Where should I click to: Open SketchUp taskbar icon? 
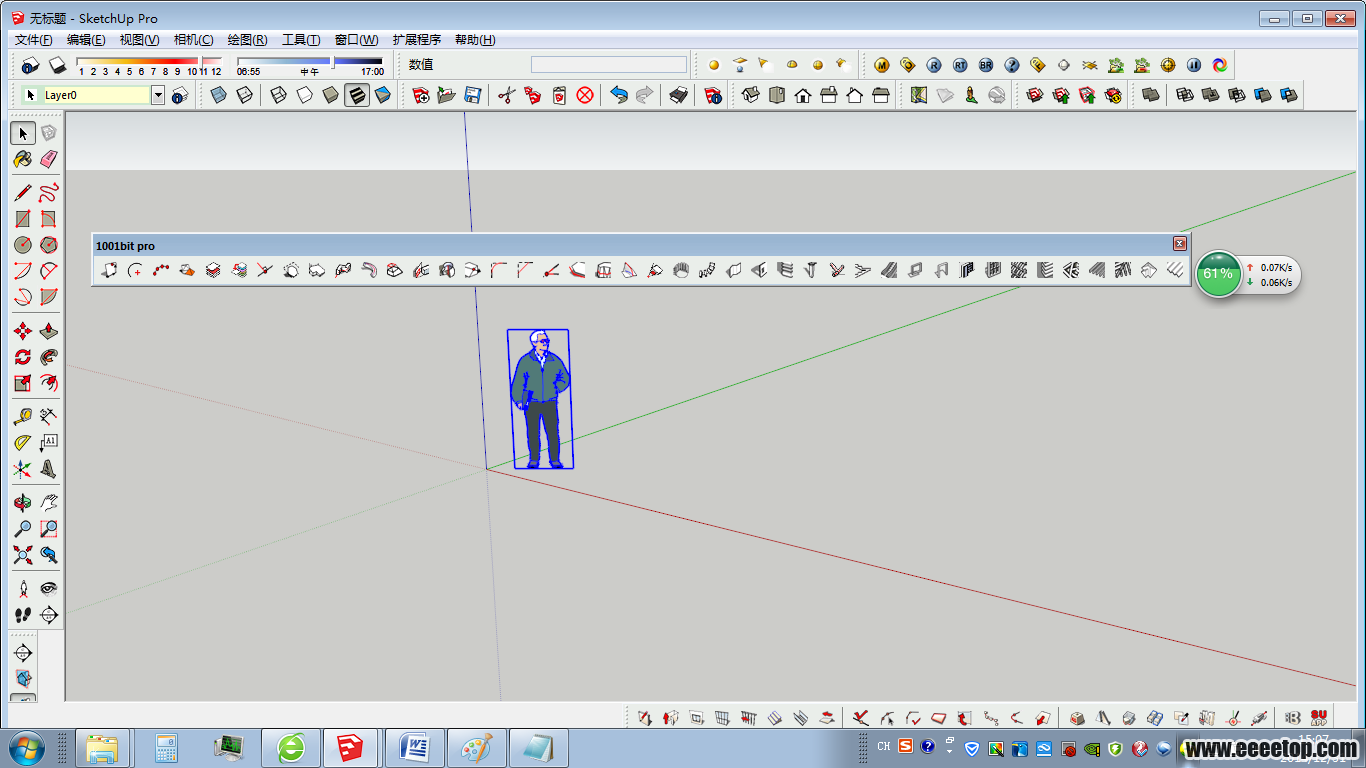[x=351, y=748]
